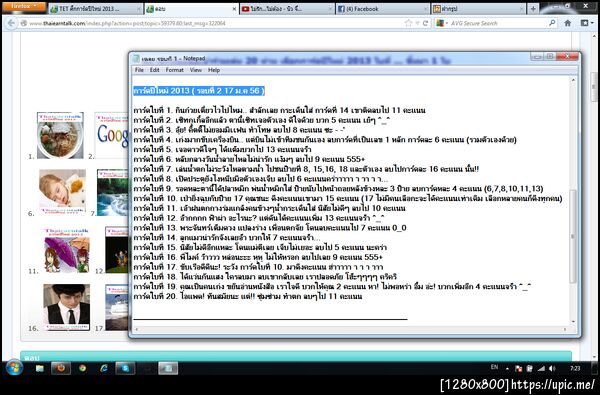
Task: Open man in vest thumbnail number 16
Action: coord(67,307)
